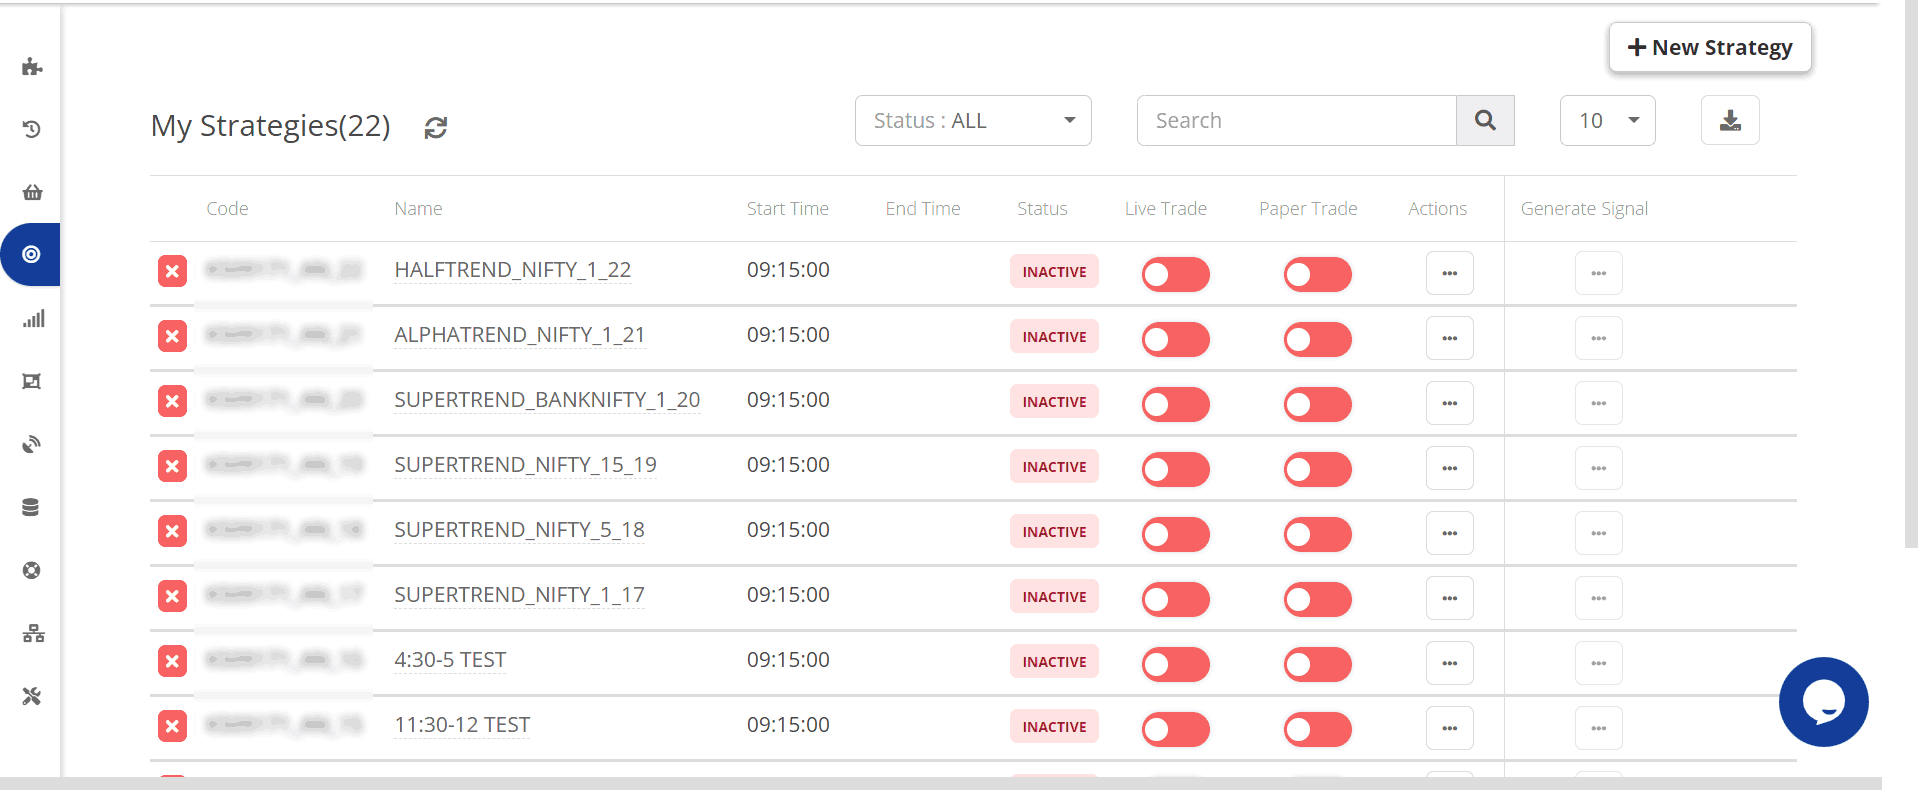Open the SUPERTREND_NIFTY_5_18 strategy link
This screenshot has height=790, width=1918.
point(519,530)
